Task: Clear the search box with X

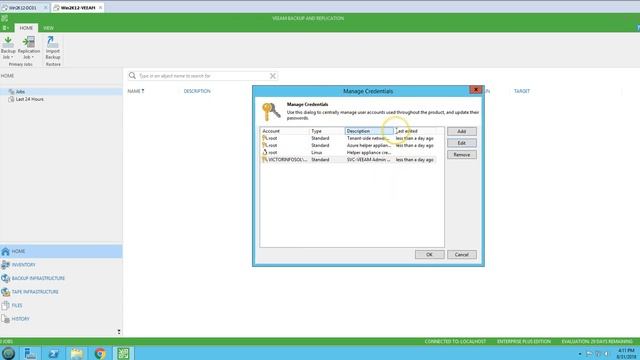Action: coord(273,76)
